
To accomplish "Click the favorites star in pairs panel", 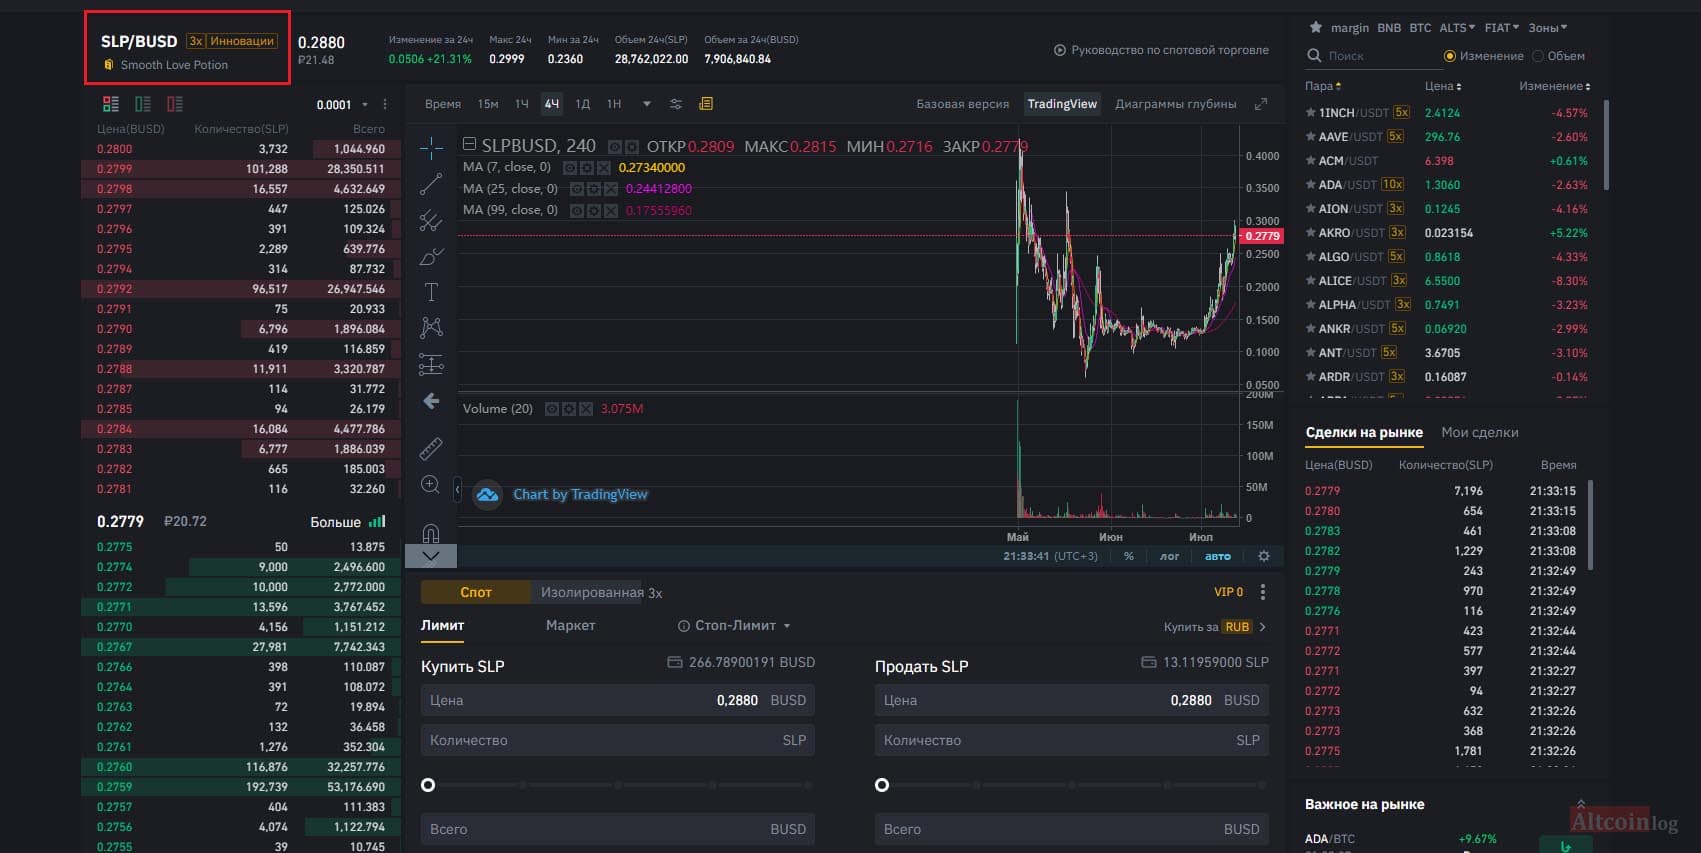I will coord(1316,27).
